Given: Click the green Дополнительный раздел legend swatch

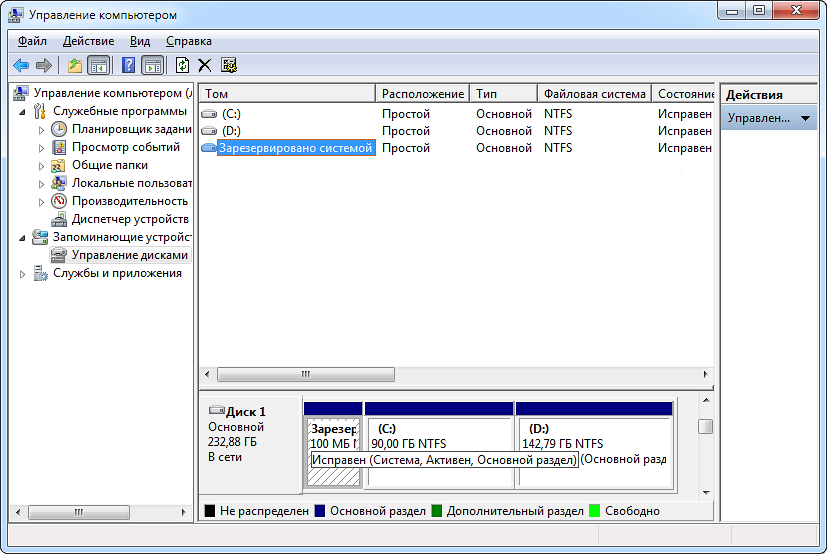Looking at the screenshot, I should pos(437,511).
